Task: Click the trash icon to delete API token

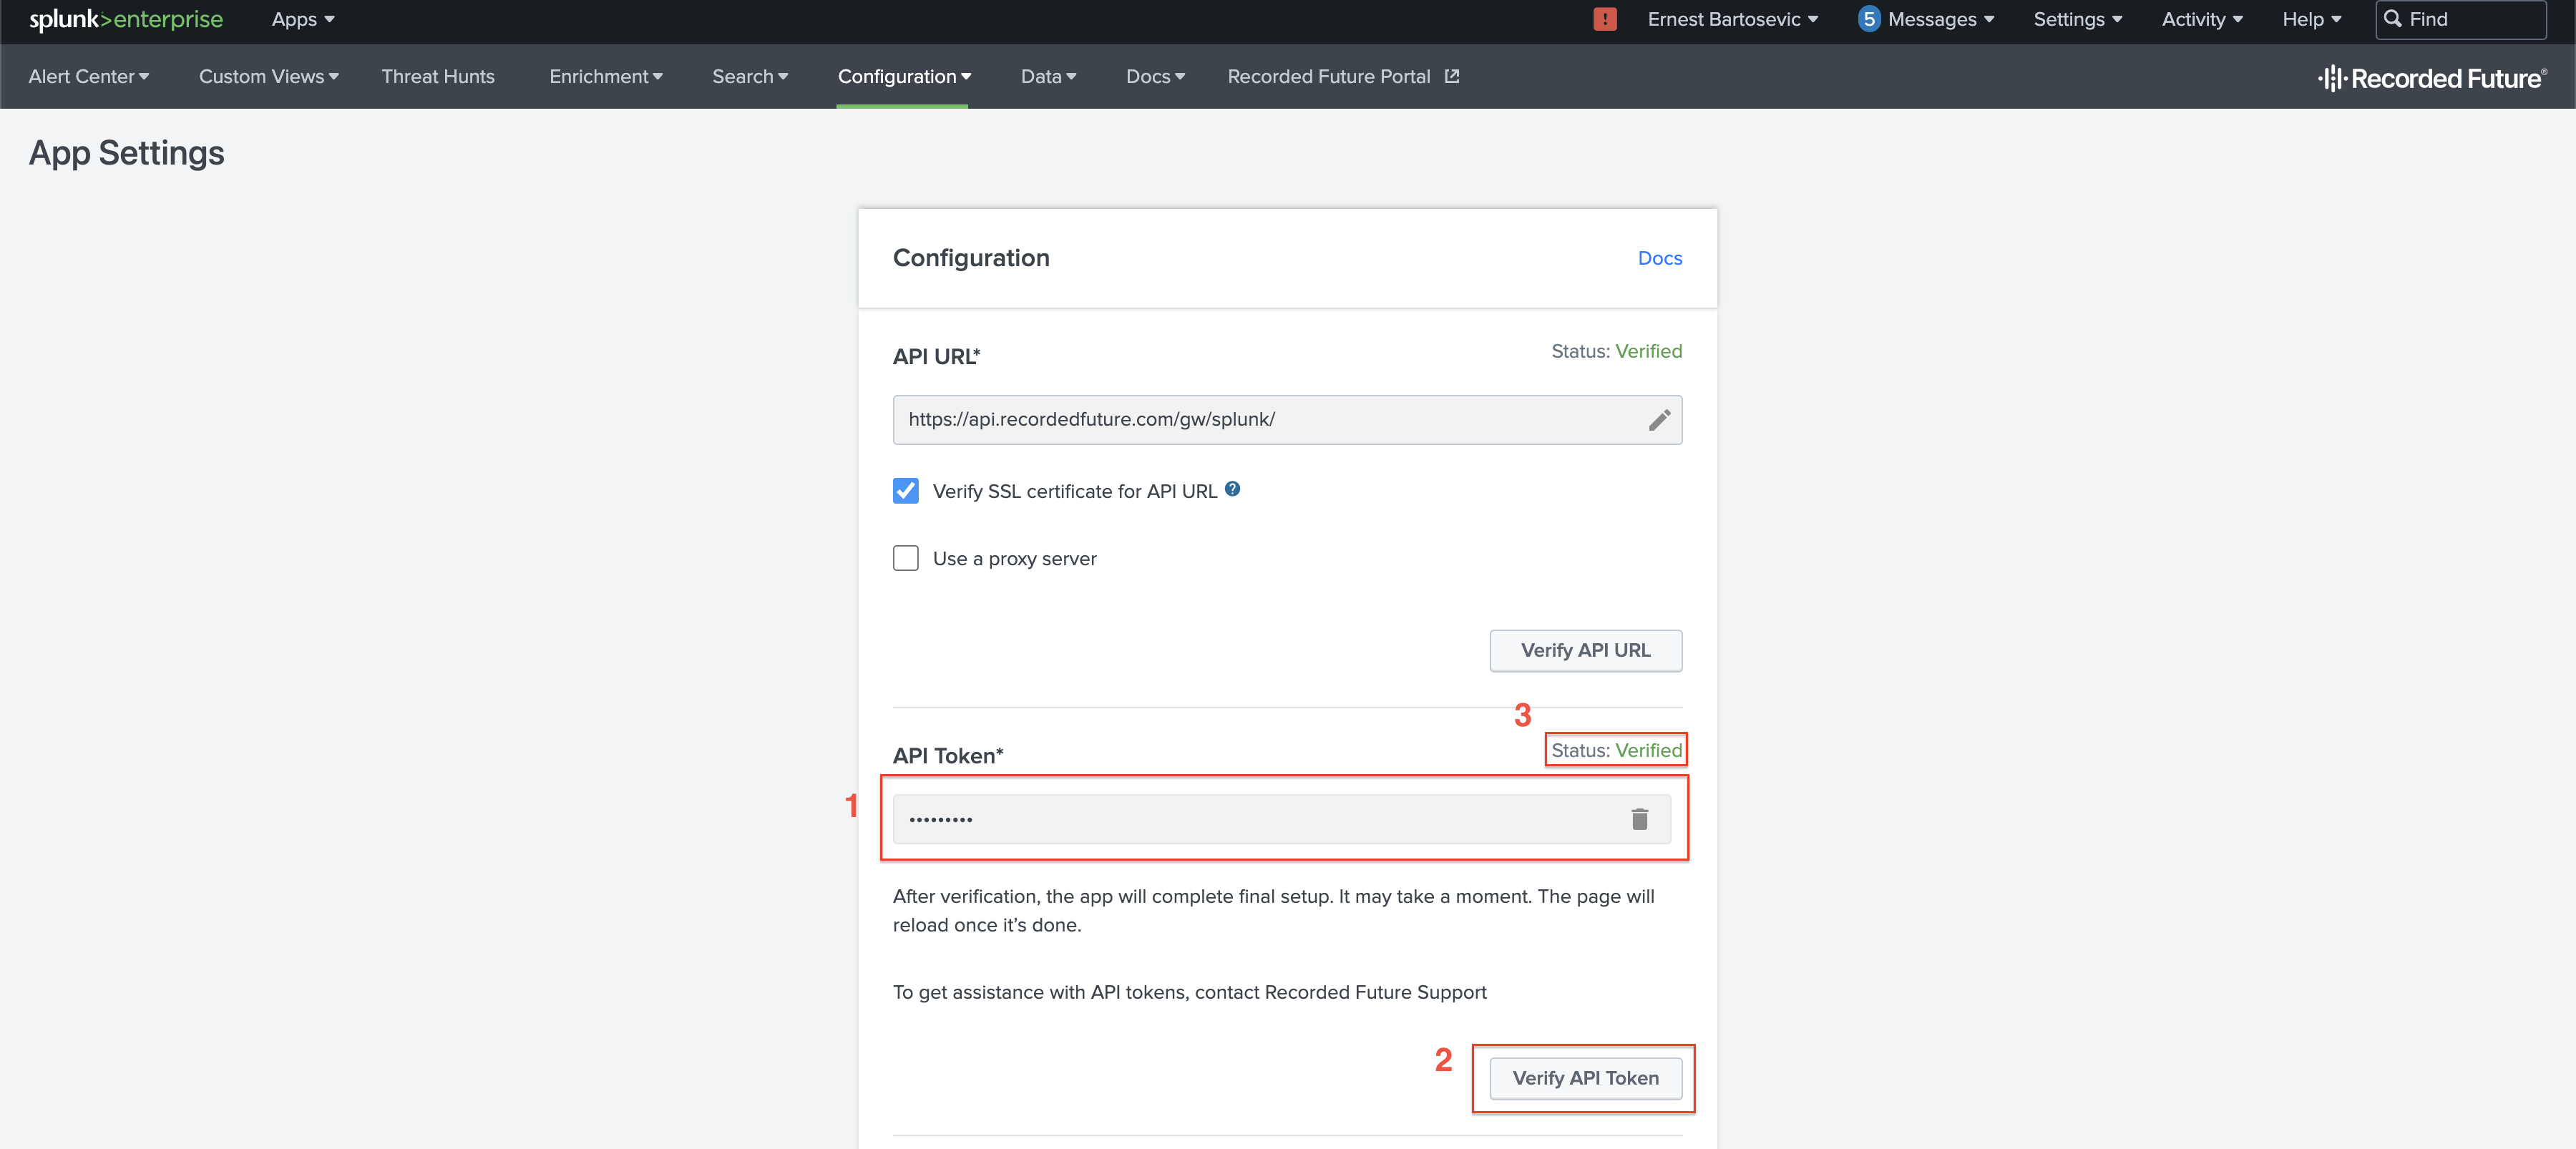Action: [x=1639, y=819]
